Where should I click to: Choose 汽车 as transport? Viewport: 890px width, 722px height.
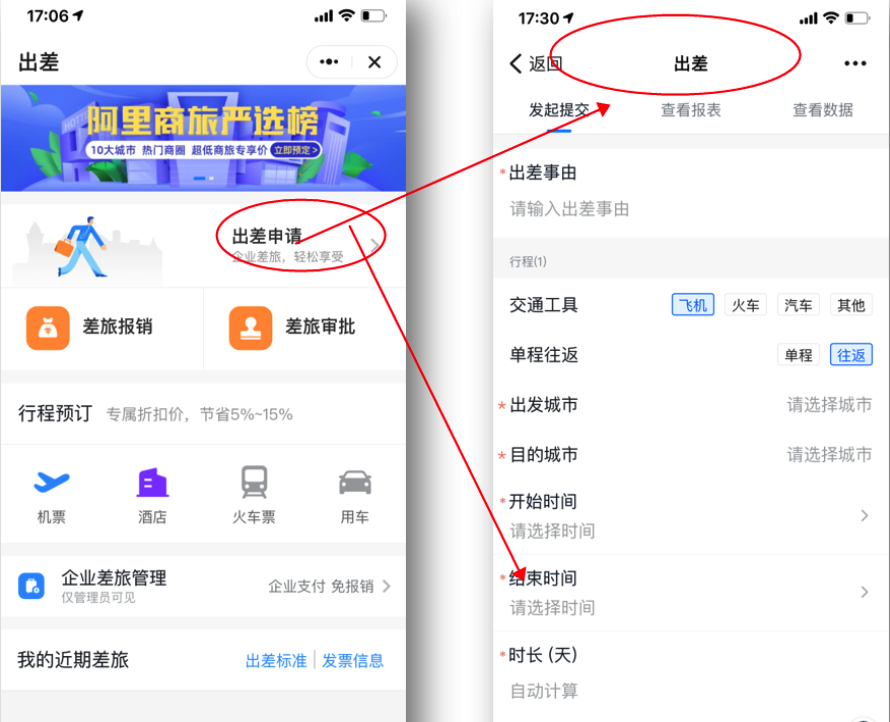(x=798, y=305)
